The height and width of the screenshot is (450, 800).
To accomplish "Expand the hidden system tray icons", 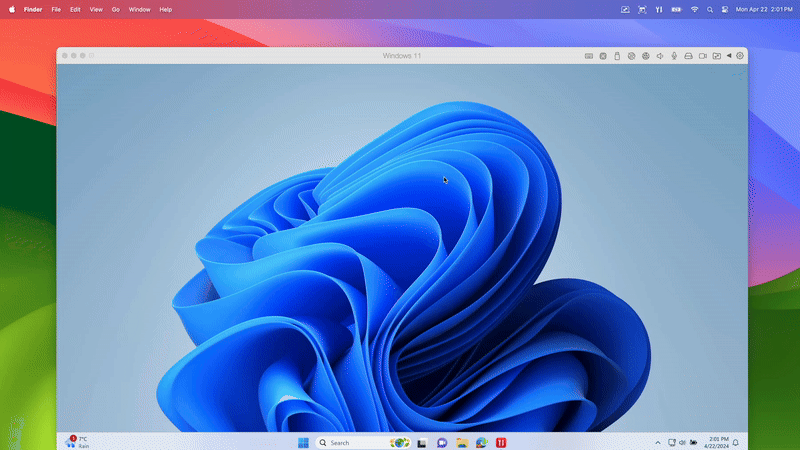I will pyautogui.click(x=657, y=442).
